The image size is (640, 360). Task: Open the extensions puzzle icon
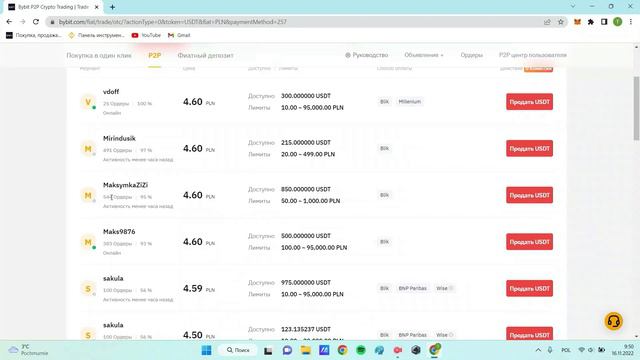pyautogui.click(x=591, y=22)
